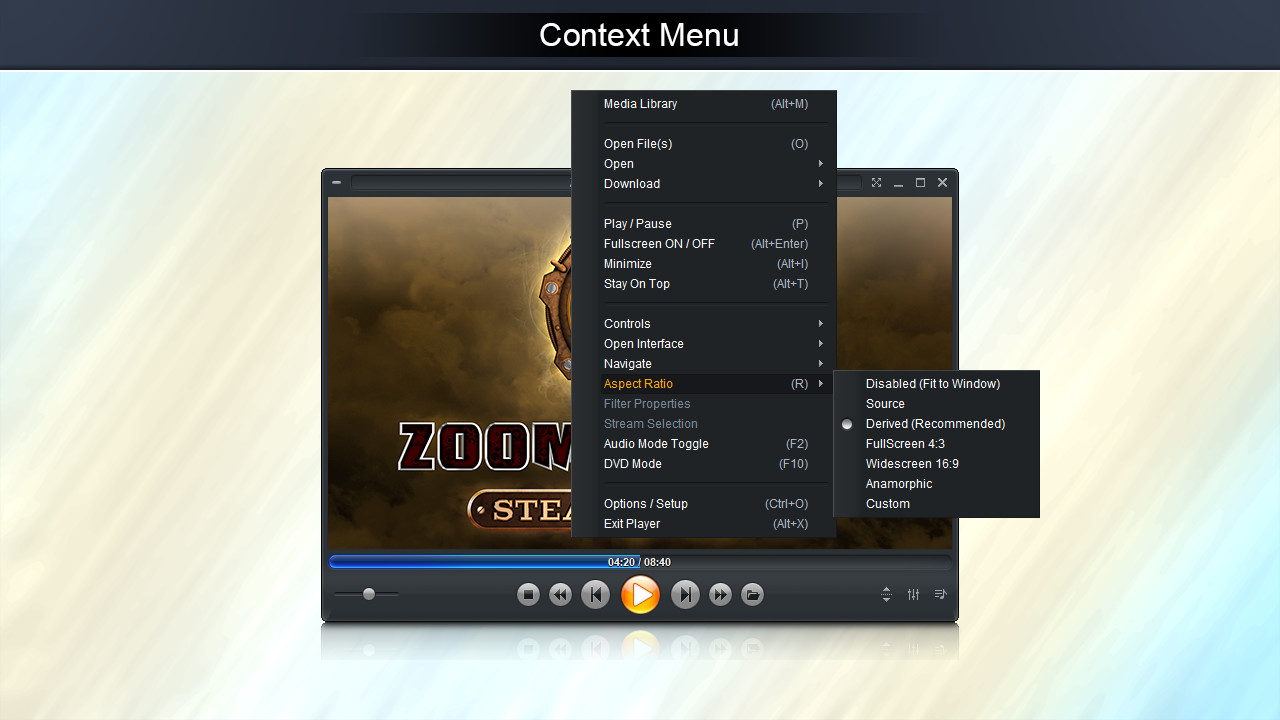This screenshot has width=1280, height=720.
Task: Select FullScreen 4:3 aspect ratio
Action: (x=905, y=444)
